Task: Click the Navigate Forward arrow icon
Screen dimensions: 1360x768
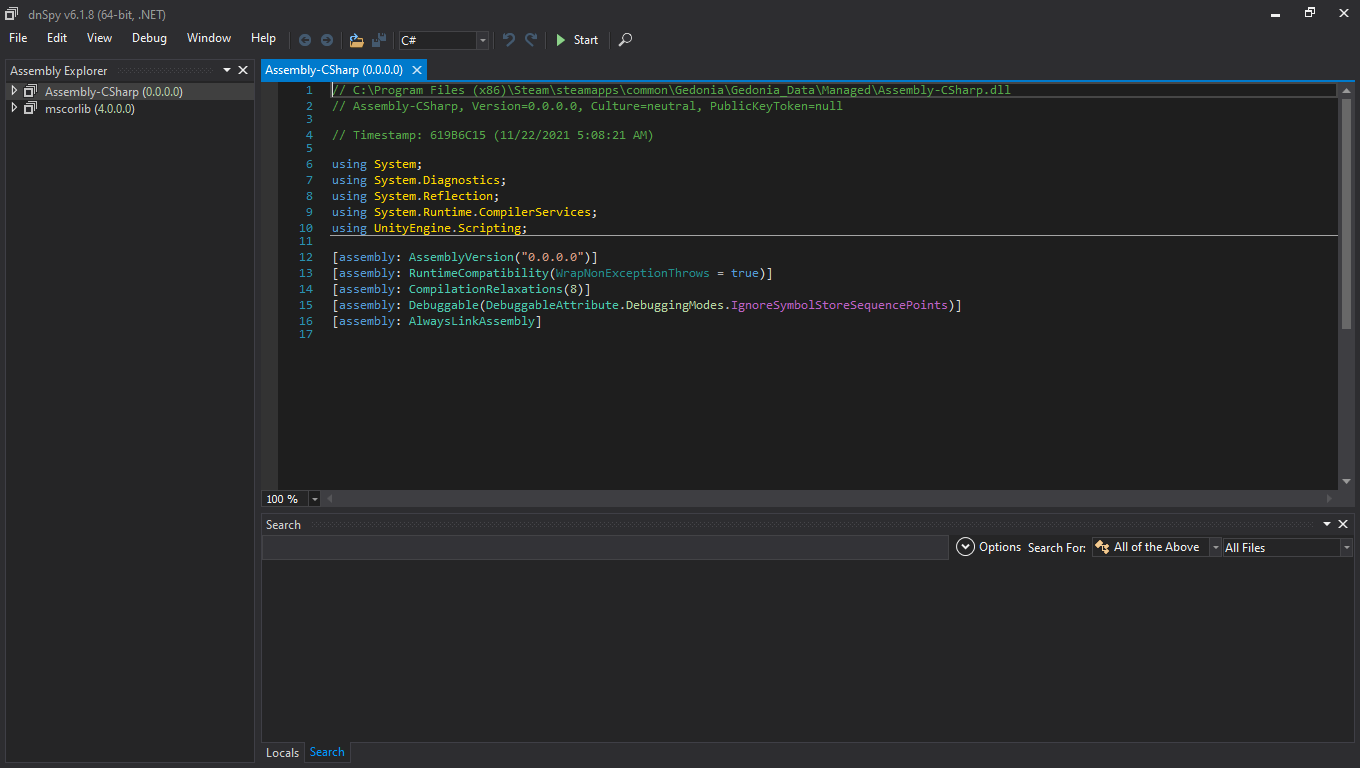Action: click(326, 40)
